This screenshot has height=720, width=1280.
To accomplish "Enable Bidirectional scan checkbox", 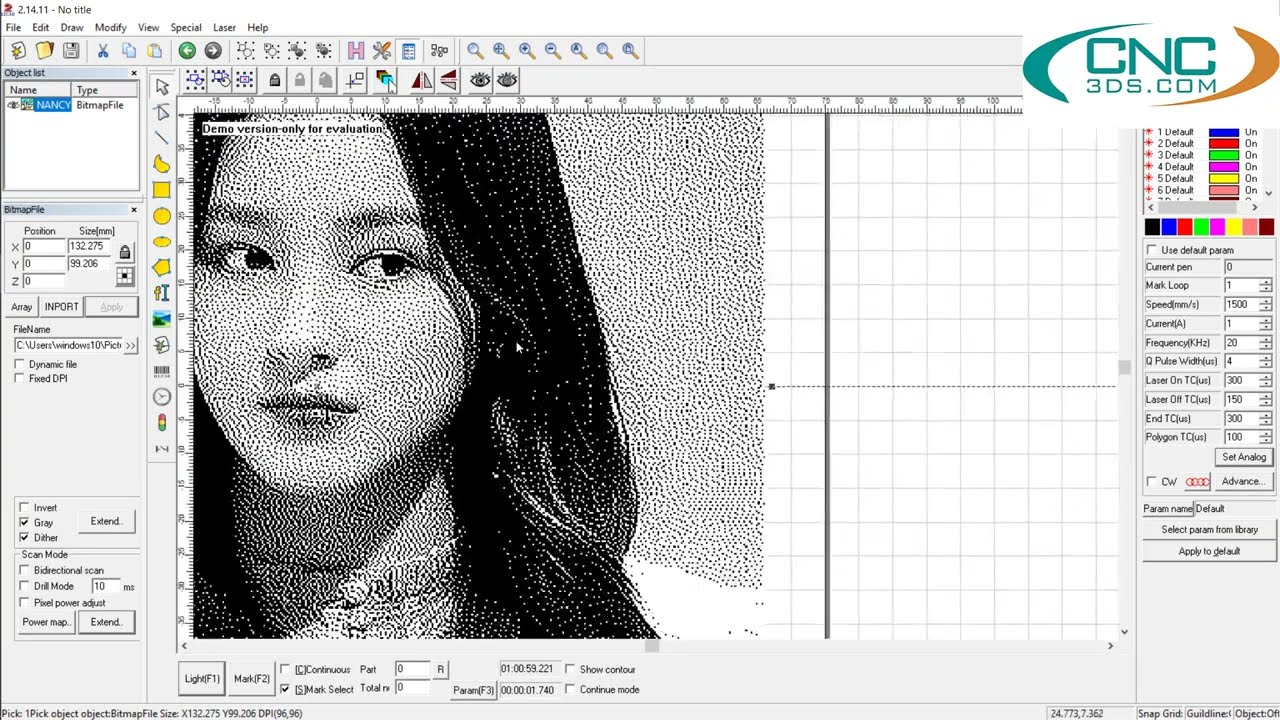I will click(25, 571).
